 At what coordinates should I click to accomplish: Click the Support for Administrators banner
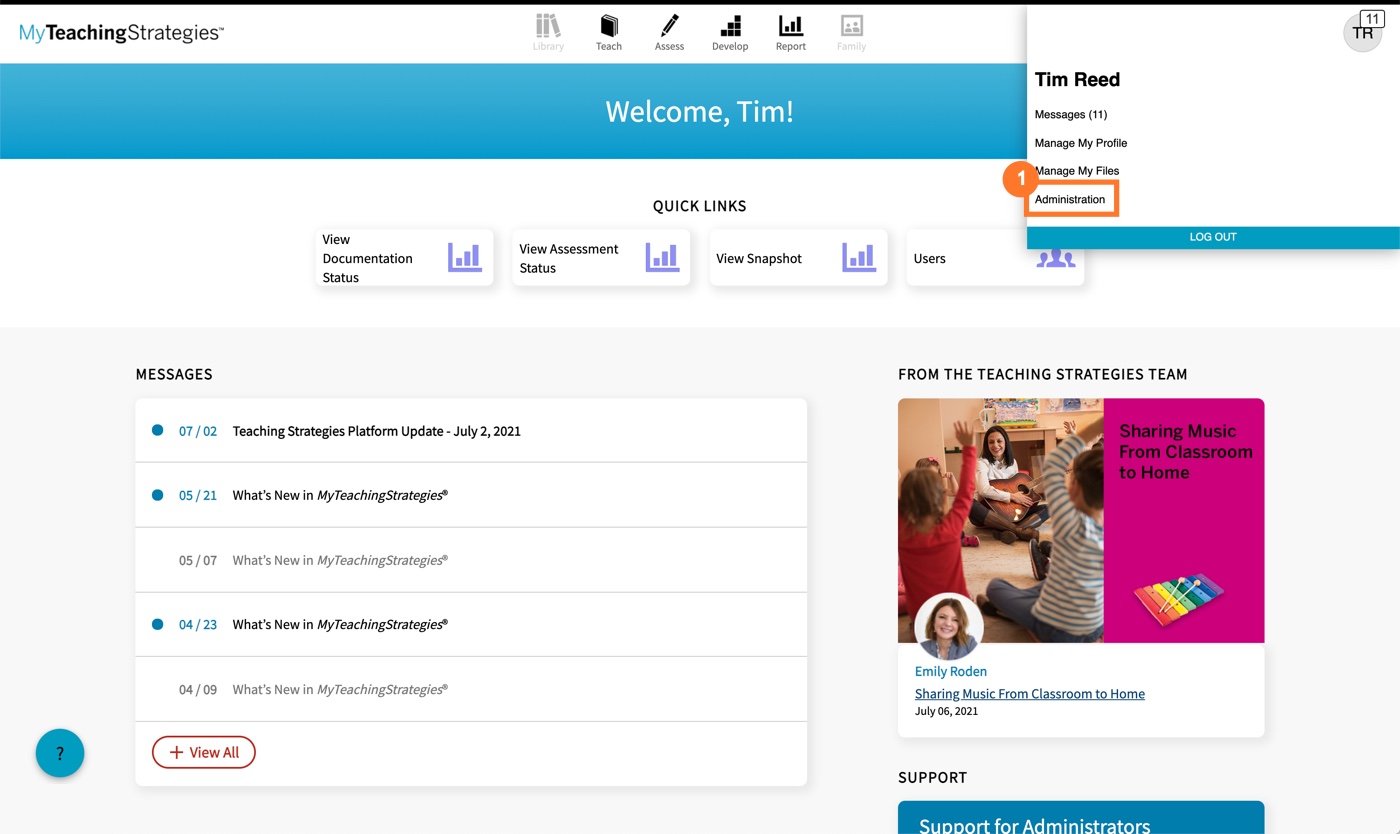pyautogui.click(x=1081, y=818)
